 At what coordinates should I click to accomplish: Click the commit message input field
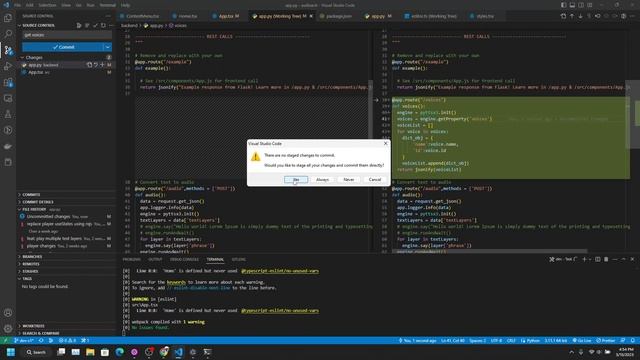click(x=67, y=35)
